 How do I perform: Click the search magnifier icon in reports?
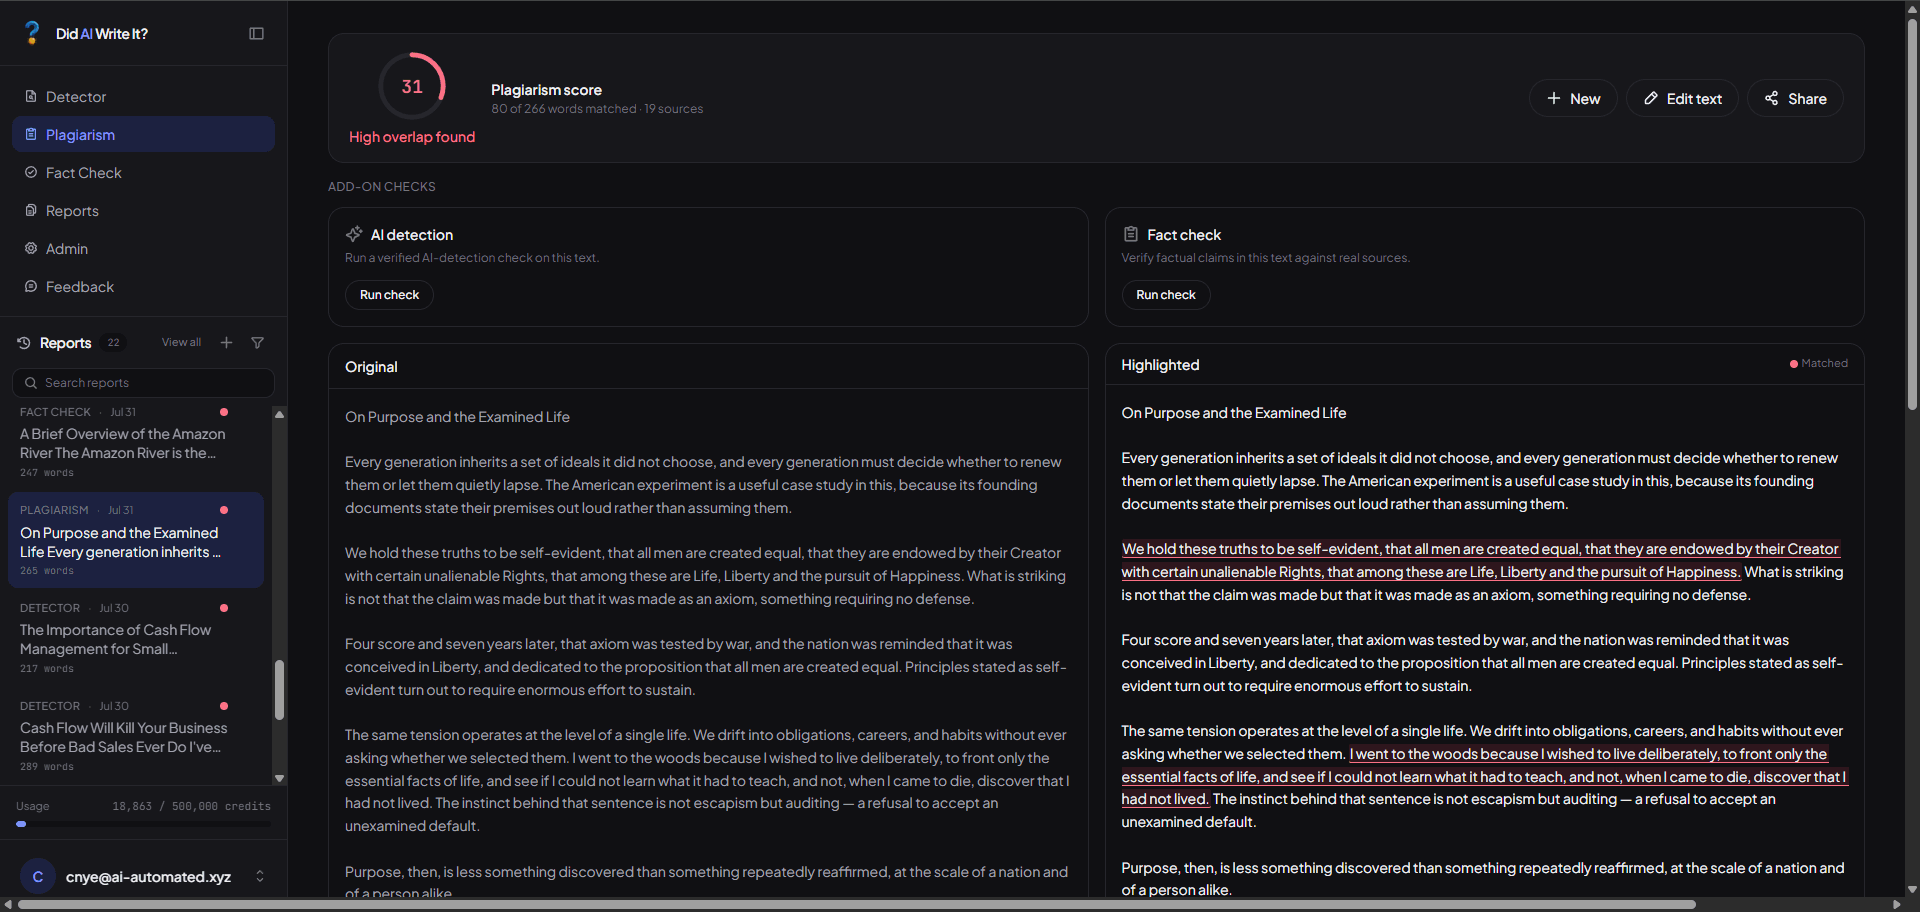click(x=31, y=383)
